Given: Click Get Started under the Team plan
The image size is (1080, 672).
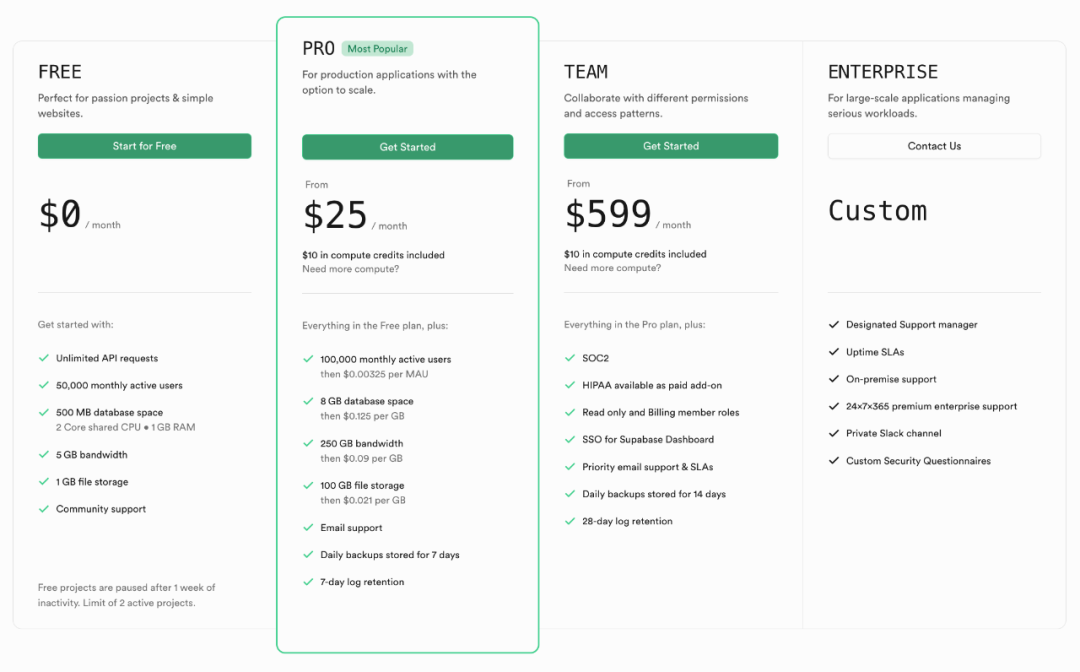Looking at the screenshot, I should [670, 146].
